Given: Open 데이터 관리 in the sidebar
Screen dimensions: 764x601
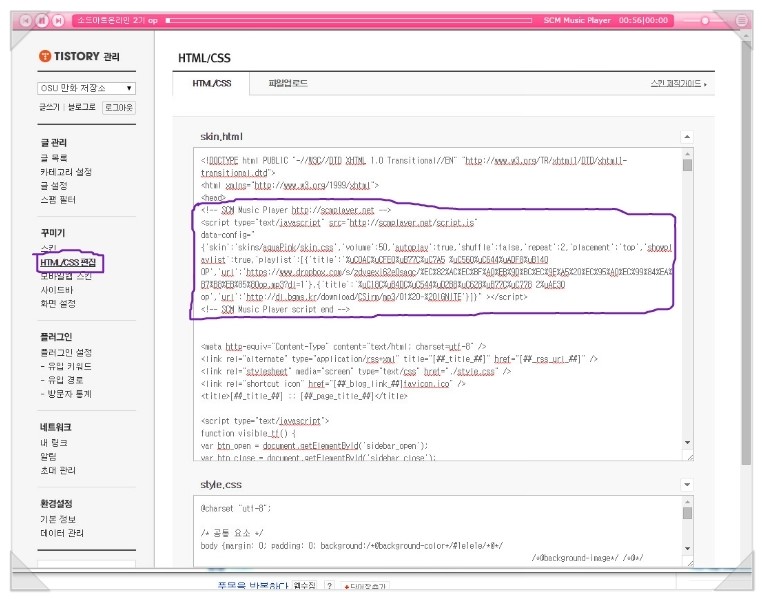Looking at the screenshot, I should click(x=62, y=533).
